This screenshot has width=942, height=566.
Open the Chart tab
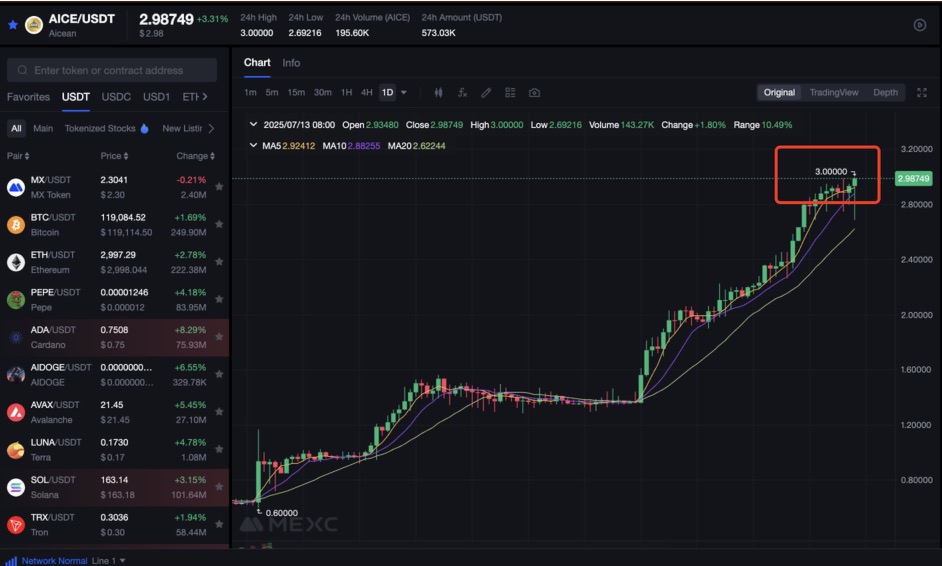tap(257, 62)
